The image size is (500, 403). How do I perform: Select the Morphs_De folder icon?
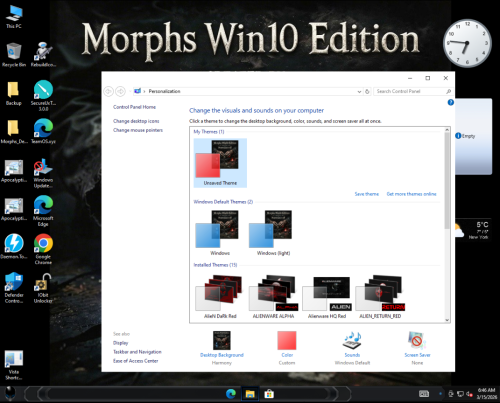pos(14,132)
